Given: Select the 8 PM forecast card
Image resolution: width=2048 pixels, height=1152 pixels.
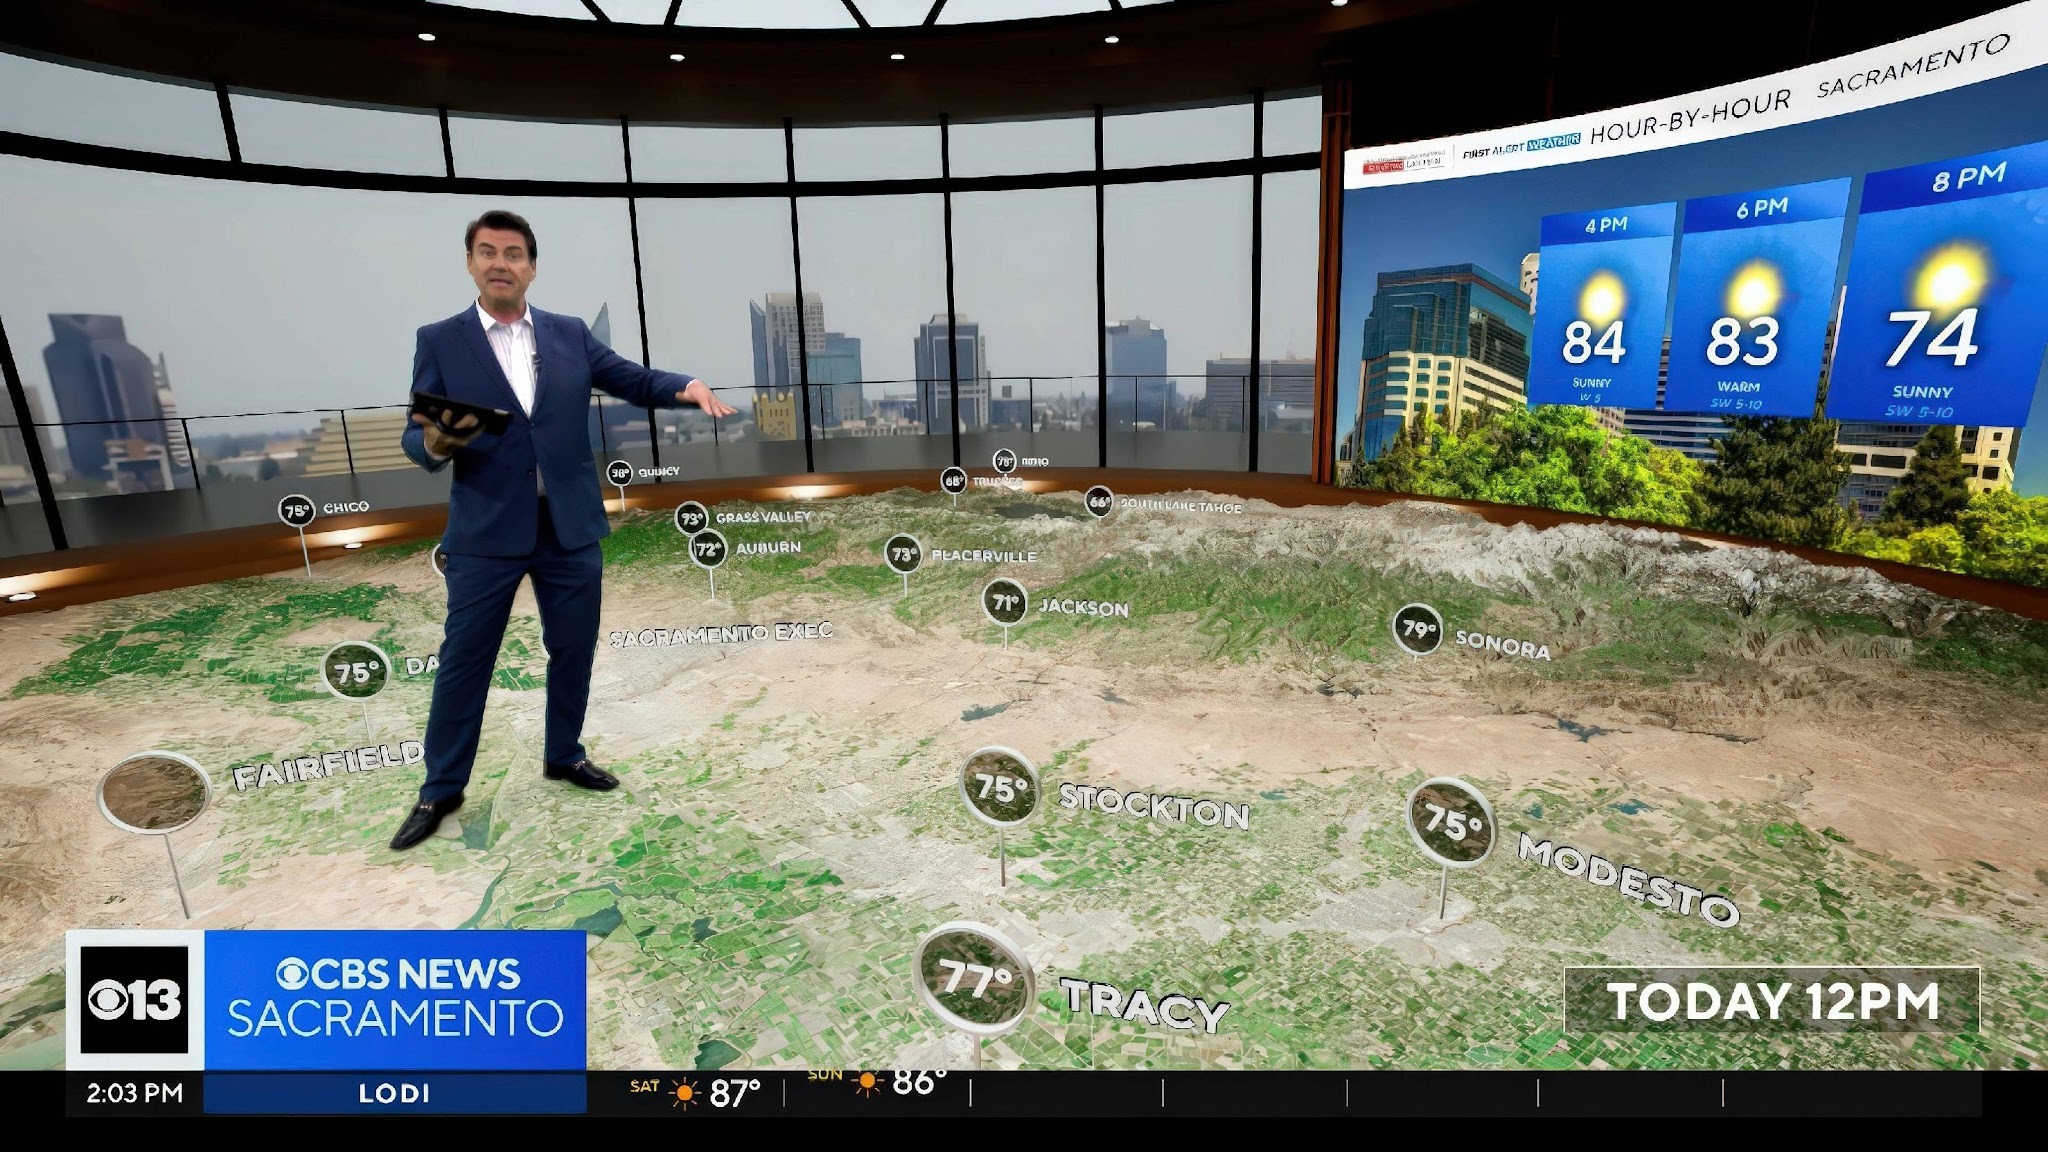Looking at the screenshot, I should [1937, 283].
